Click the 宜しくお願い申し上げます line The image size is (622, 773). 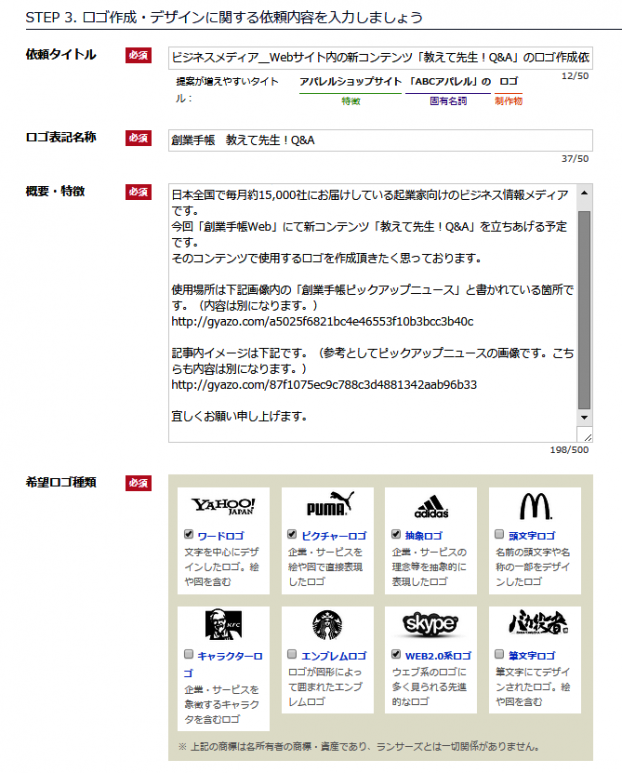tap(239, 417)
